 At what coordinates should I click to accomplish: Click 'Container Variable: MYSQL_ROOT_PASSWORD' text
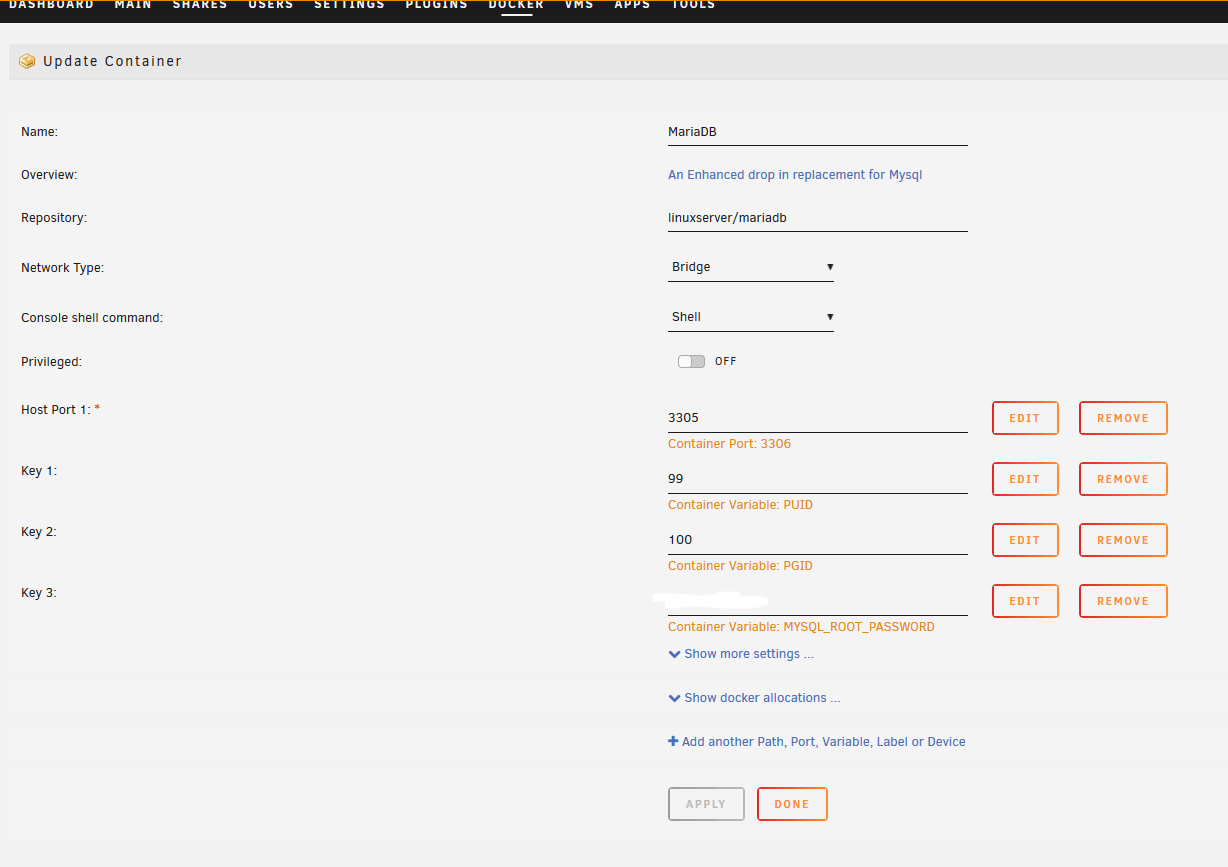pyautogui.click(x=801, y=627)
